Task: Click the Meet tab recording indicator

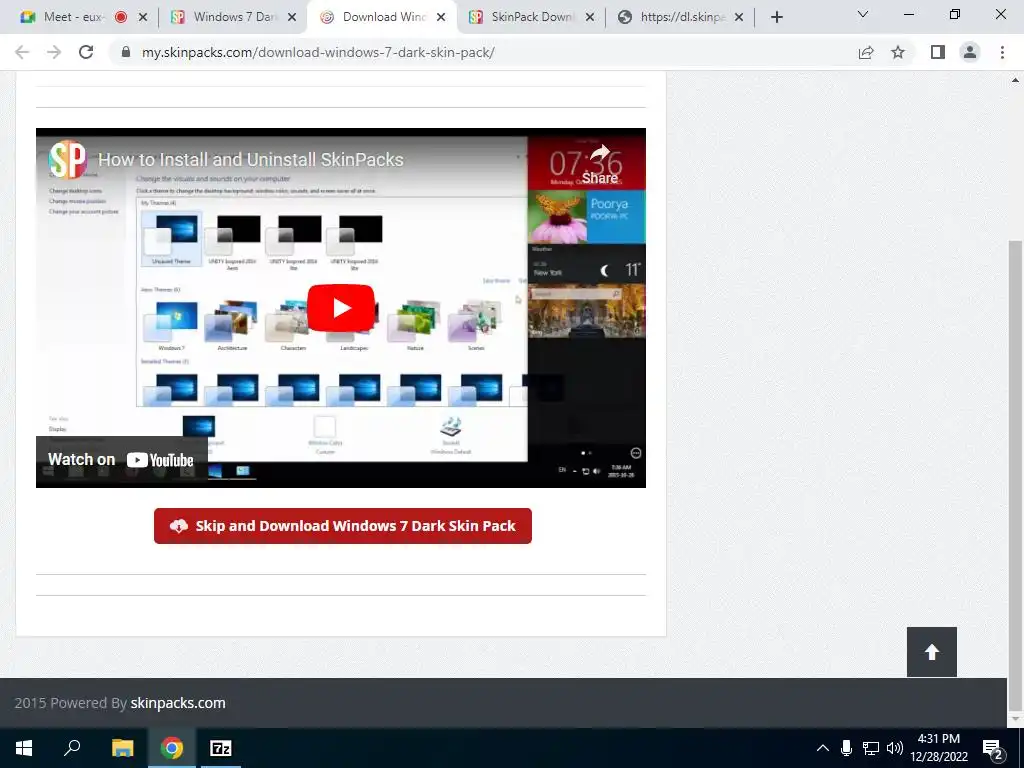Action: click(121, 18)
